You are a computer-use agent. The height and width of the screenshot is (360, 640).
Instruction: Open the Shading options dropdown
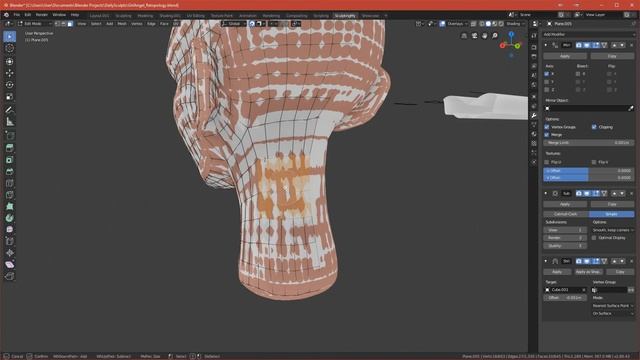pos(515,24)
